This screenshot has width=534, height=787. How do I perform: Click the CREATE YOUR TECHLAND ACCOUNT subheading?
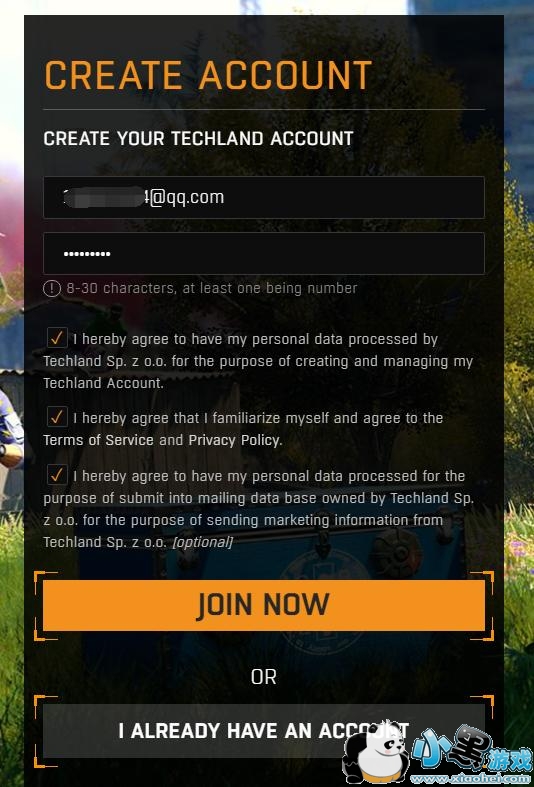[199, 139]
